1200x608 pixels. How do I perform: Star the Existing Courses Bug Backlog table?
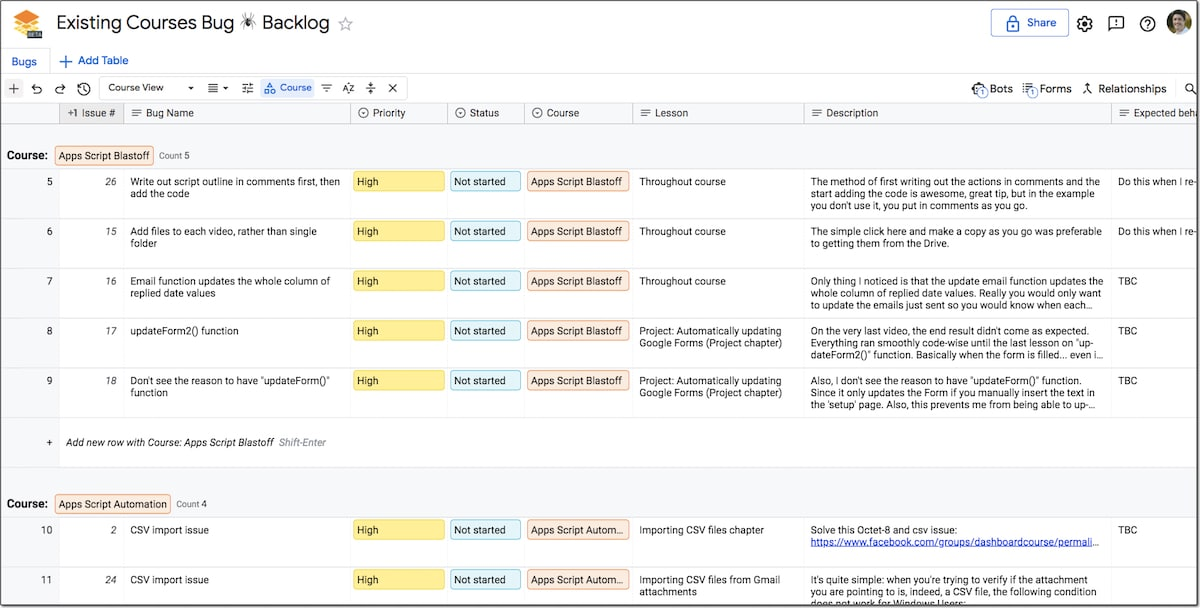pyautogui.click(x=346, y=24)
